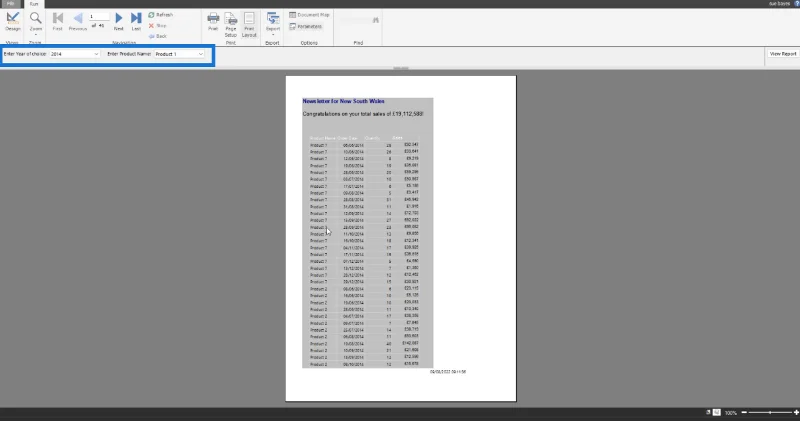Image resolution: width=800 pixels, height=421 pixels.
Task: Open the Zoom tool
Action: tap(35, 21)
